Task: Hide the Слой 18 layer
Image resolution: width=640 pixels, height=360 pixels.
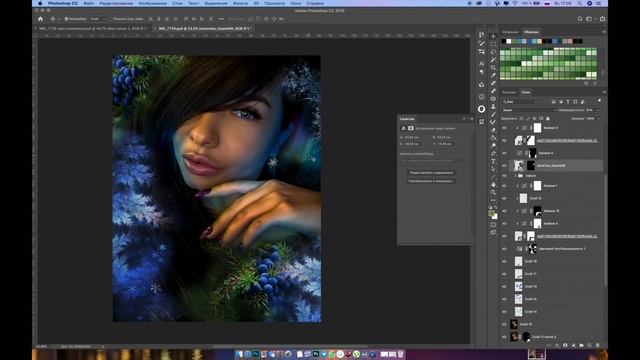Action: pyautogui.click(x=504, y=261)
